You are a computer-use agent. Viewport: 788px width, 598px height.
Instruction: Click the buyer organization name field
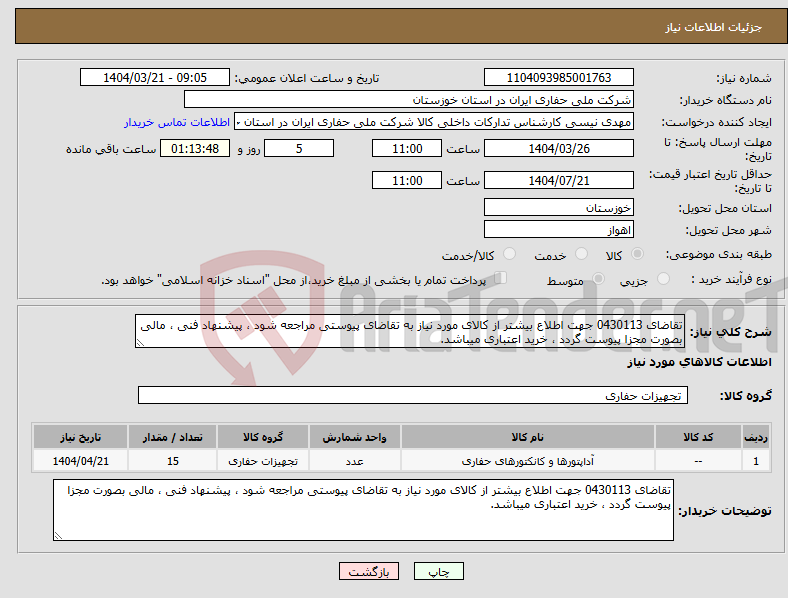pos(409,99)
